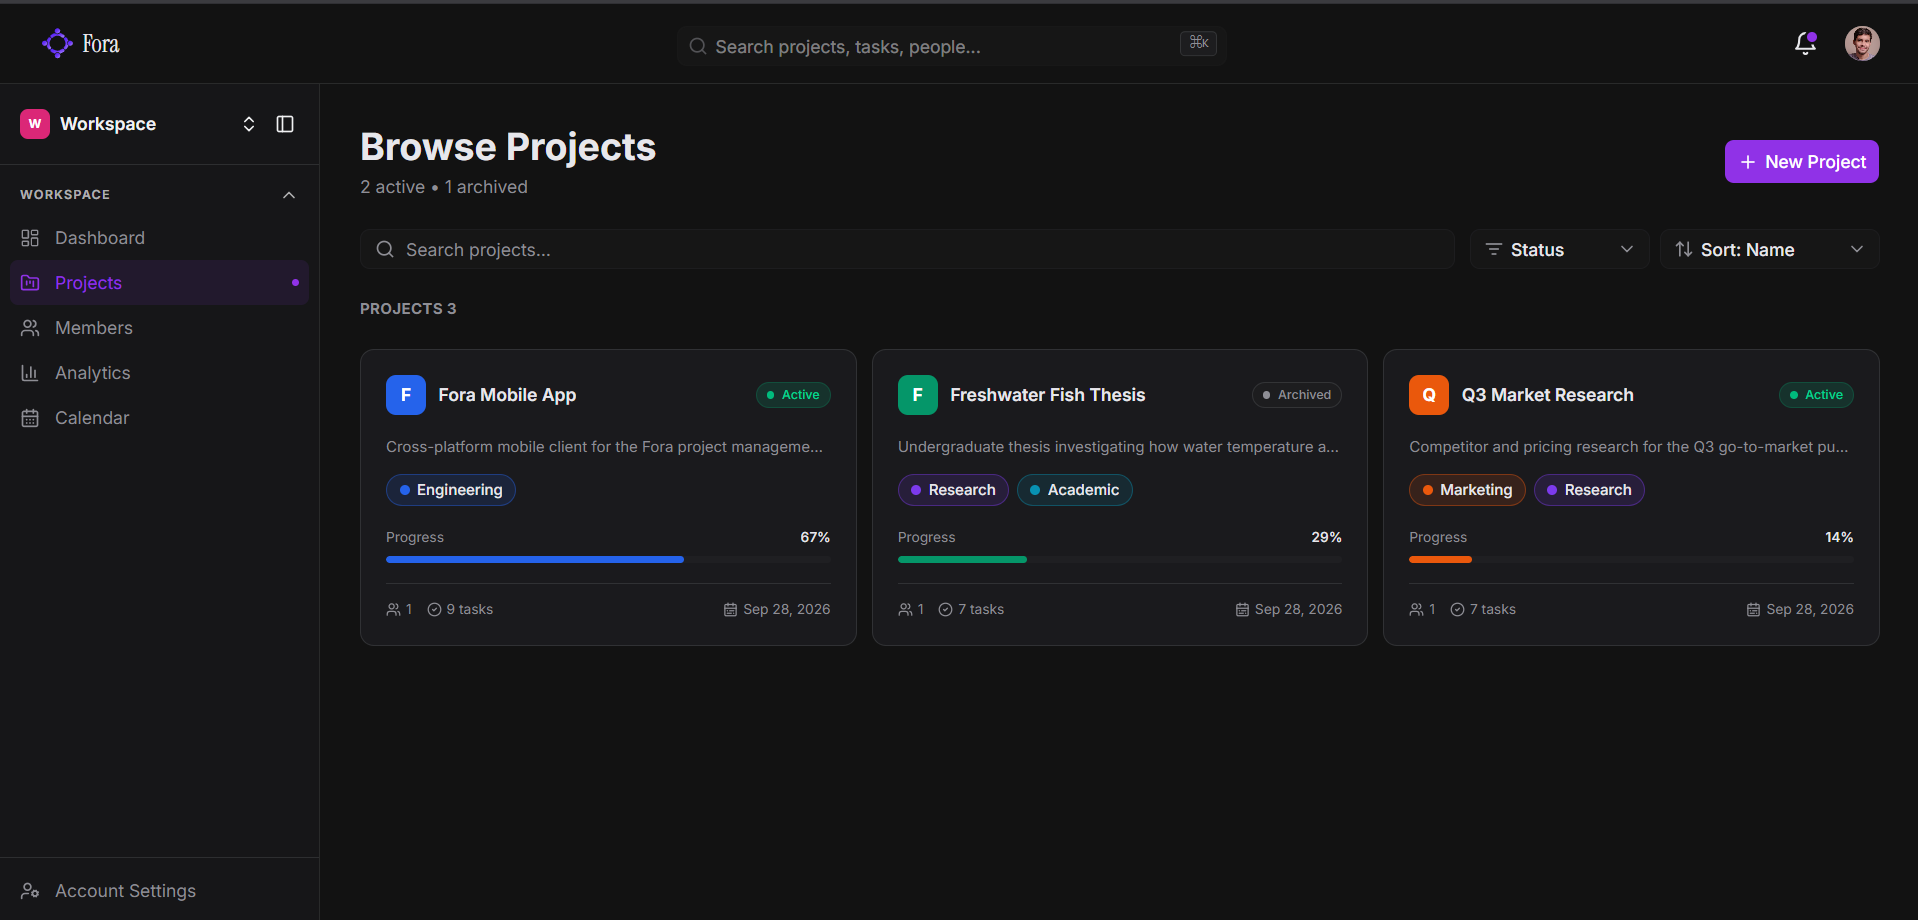
Task: Open the Calendar page
Action: coord(160,418)
